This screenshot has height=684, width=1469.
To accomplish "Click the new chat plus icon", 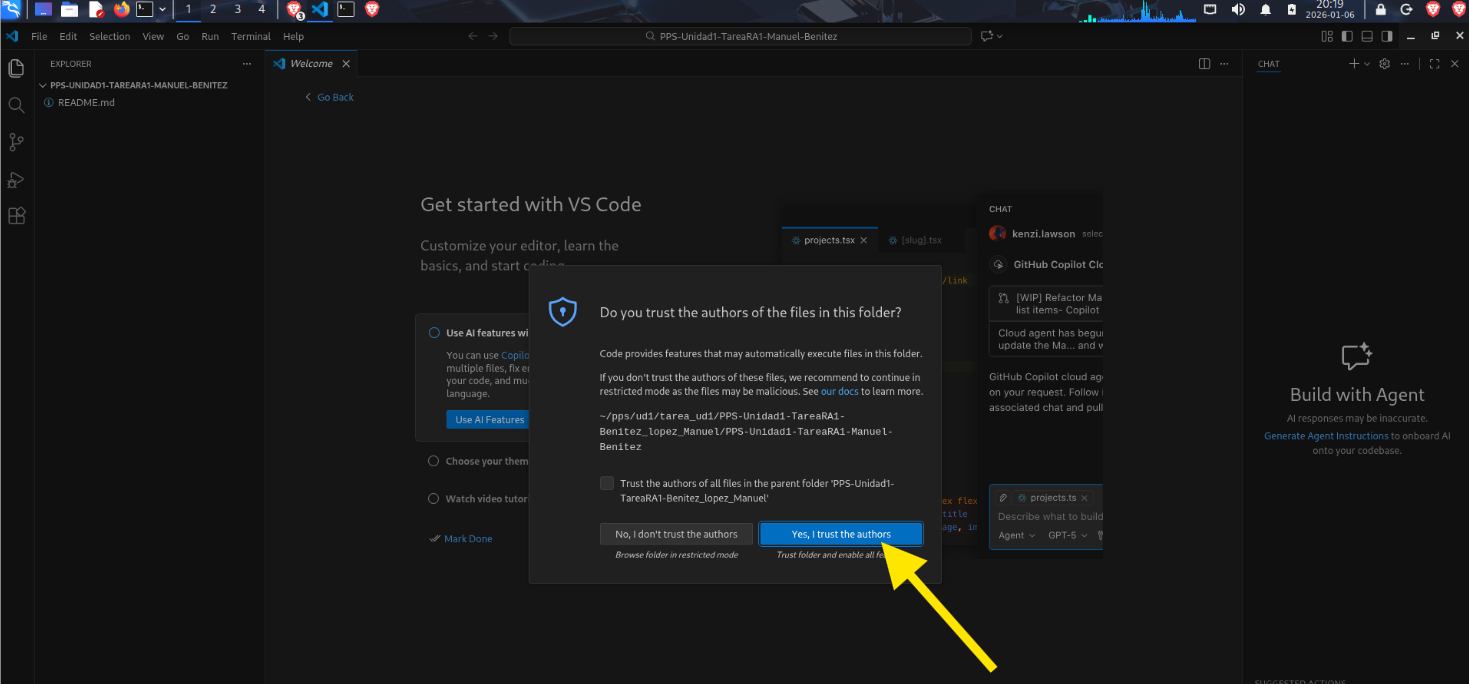I will coord(1354,63).
